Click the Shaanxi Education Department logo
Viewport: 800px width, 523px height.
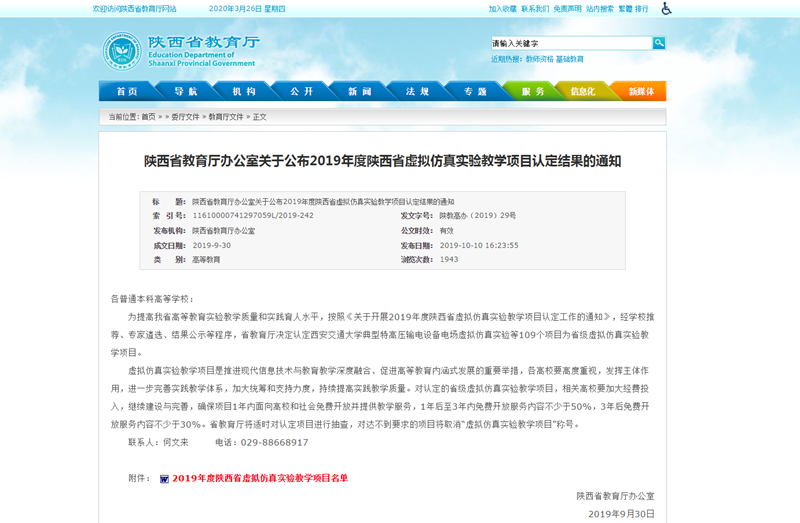[121, 51]
